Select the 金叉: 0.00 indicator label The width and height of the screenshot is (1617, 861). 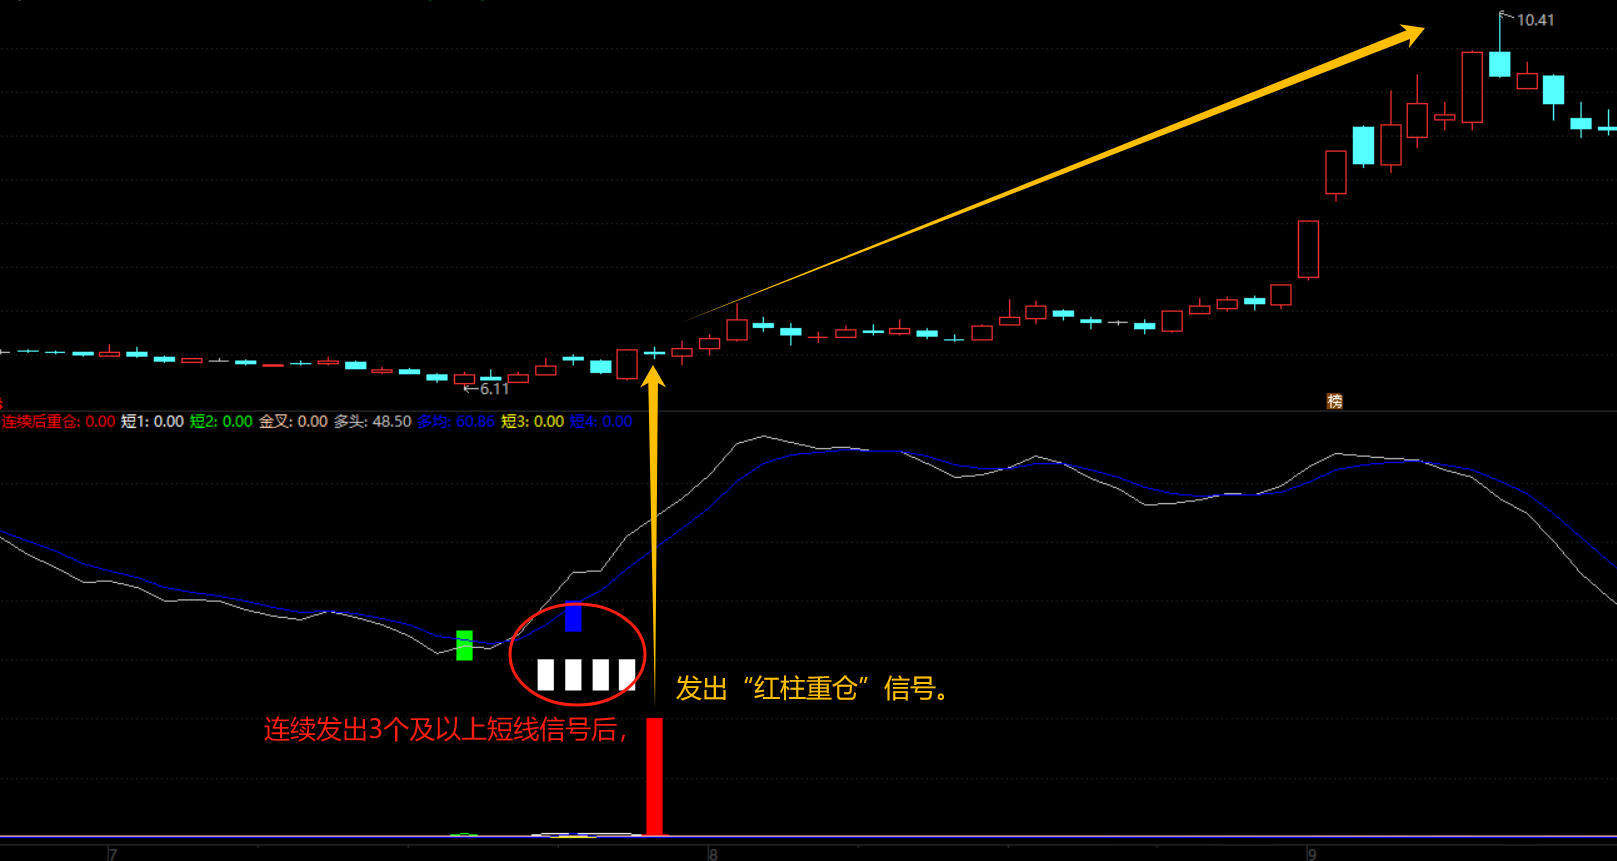(x=293, y=422)
